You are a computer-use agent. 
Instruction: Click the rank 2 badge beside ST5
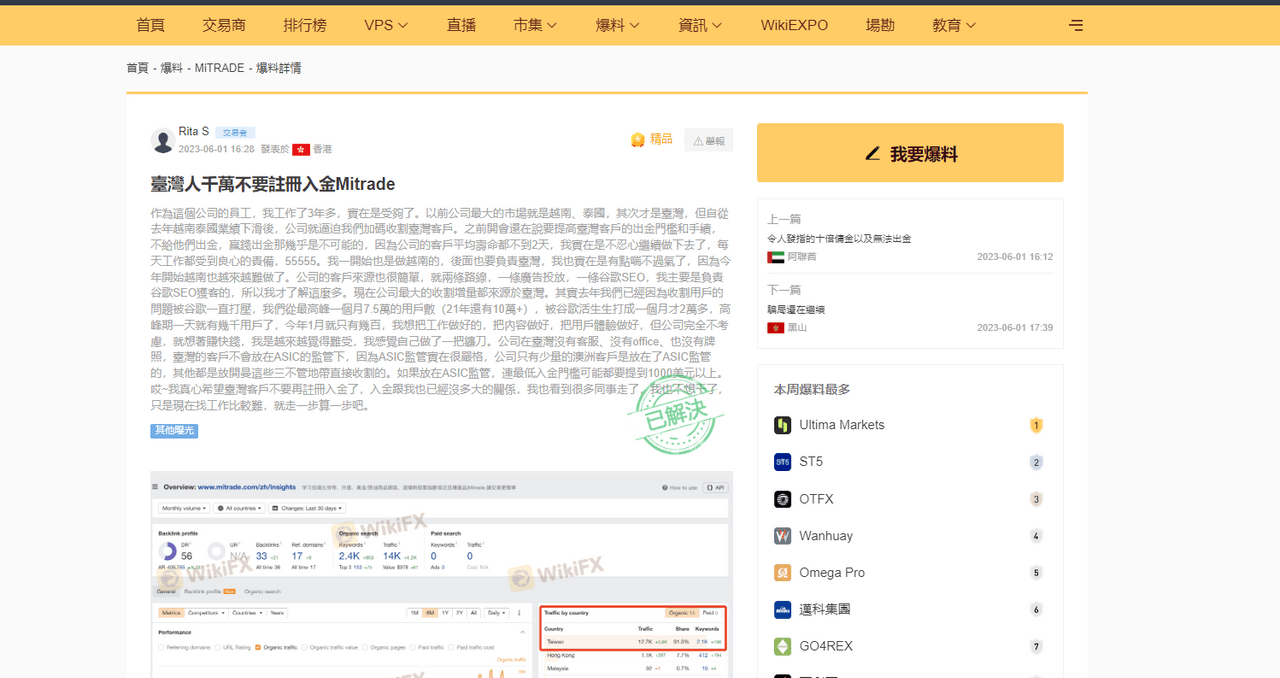click(1036, 462)
